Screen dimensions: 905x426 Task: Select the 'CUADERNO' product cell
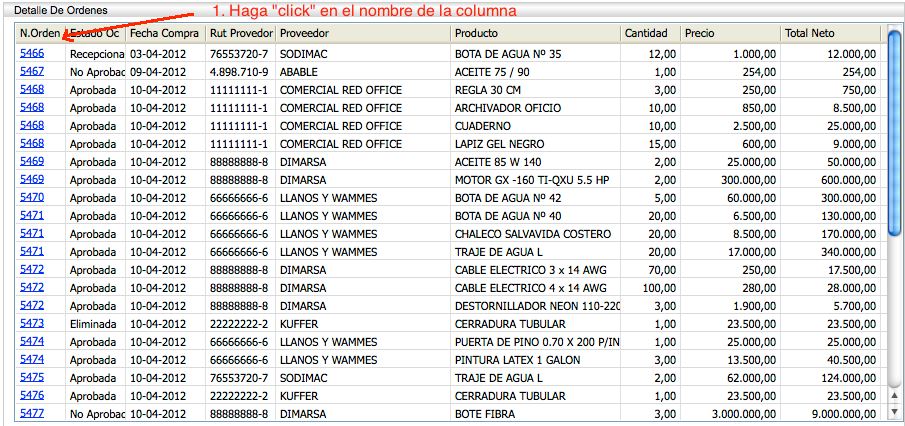[536, 126]
